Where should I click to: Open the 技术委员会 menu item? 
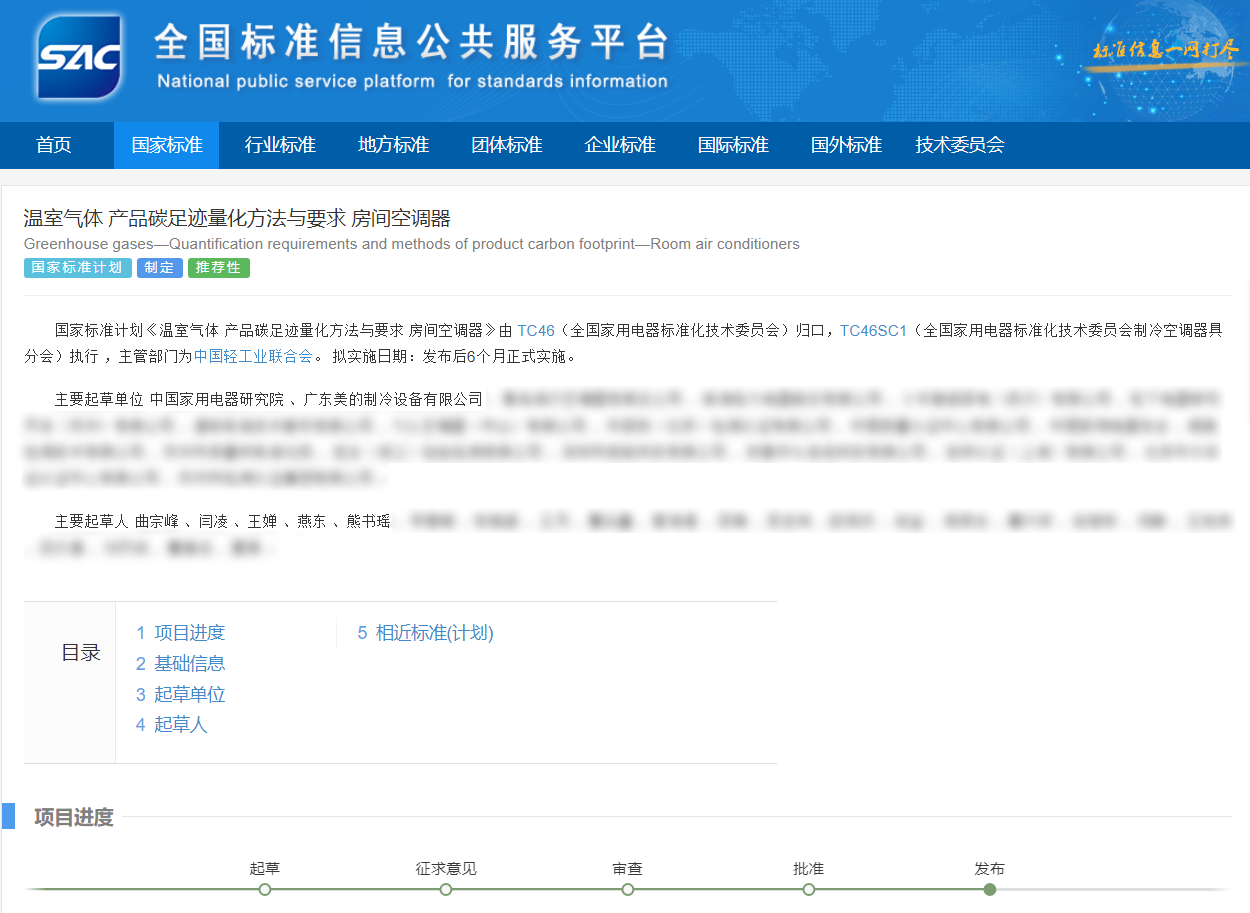pyautogui.click(x=959, y=145)
